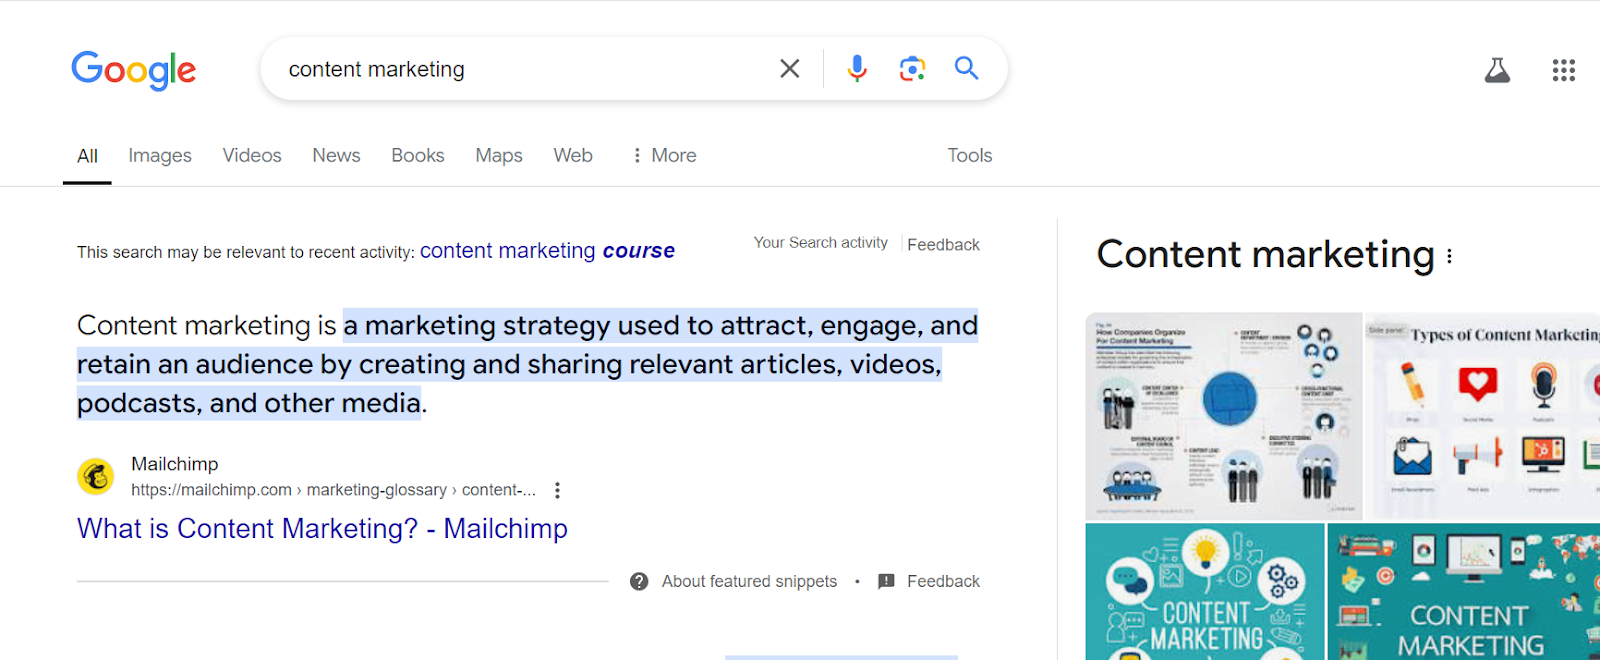This screenshot has width=1600, height=660.
Task: Click the highlighted featured snippet definition text
Action: [527, 364]
